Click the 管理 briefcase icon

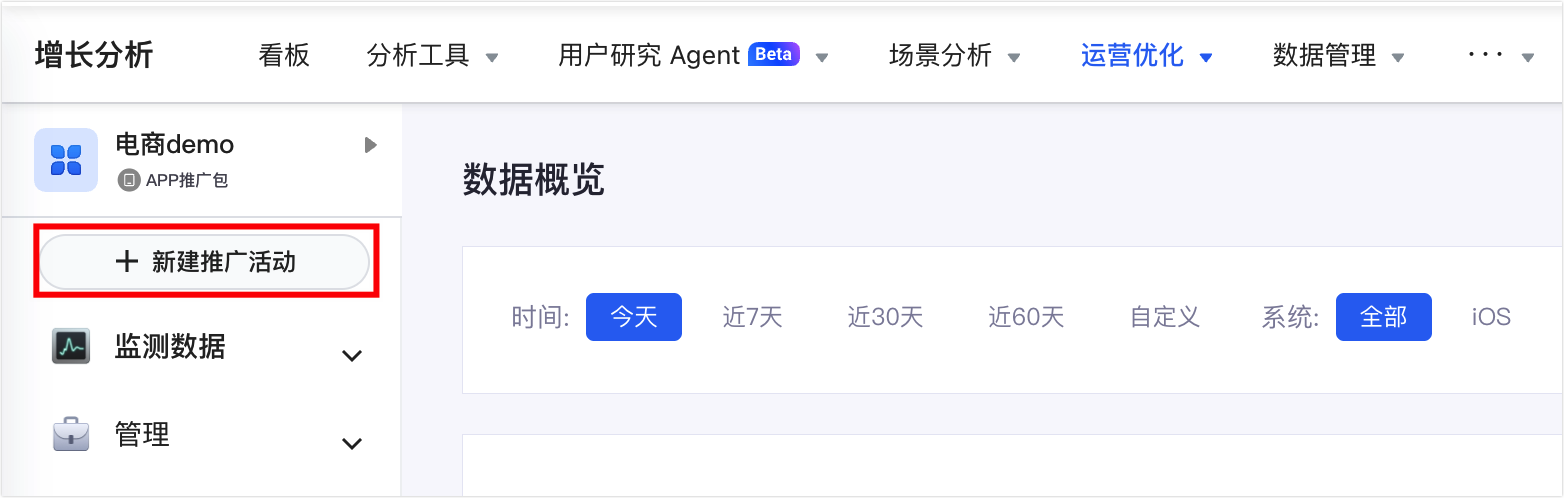pyautogui.click(x=71, y=434)
